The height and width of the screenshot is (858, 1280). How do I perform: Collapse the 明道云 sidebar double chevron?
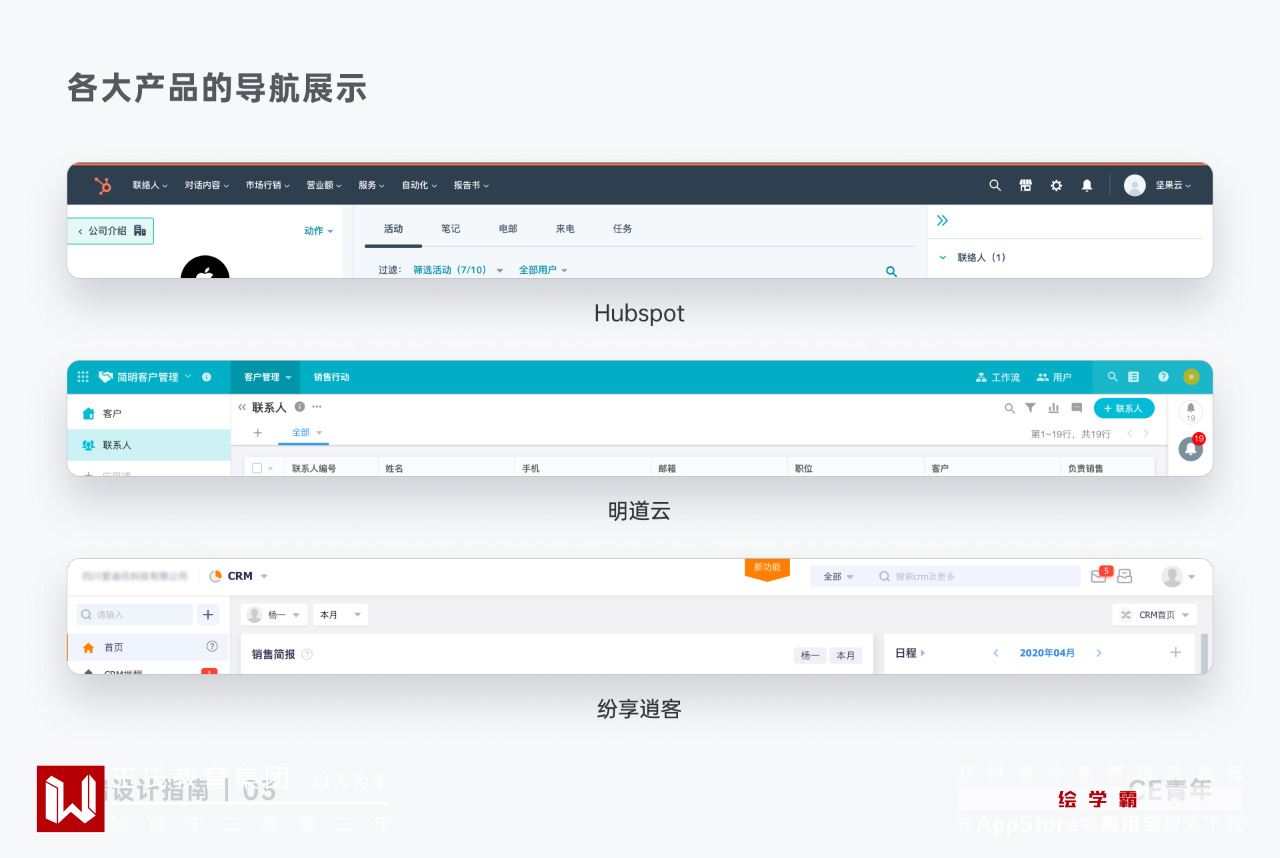tap(242, 408)
